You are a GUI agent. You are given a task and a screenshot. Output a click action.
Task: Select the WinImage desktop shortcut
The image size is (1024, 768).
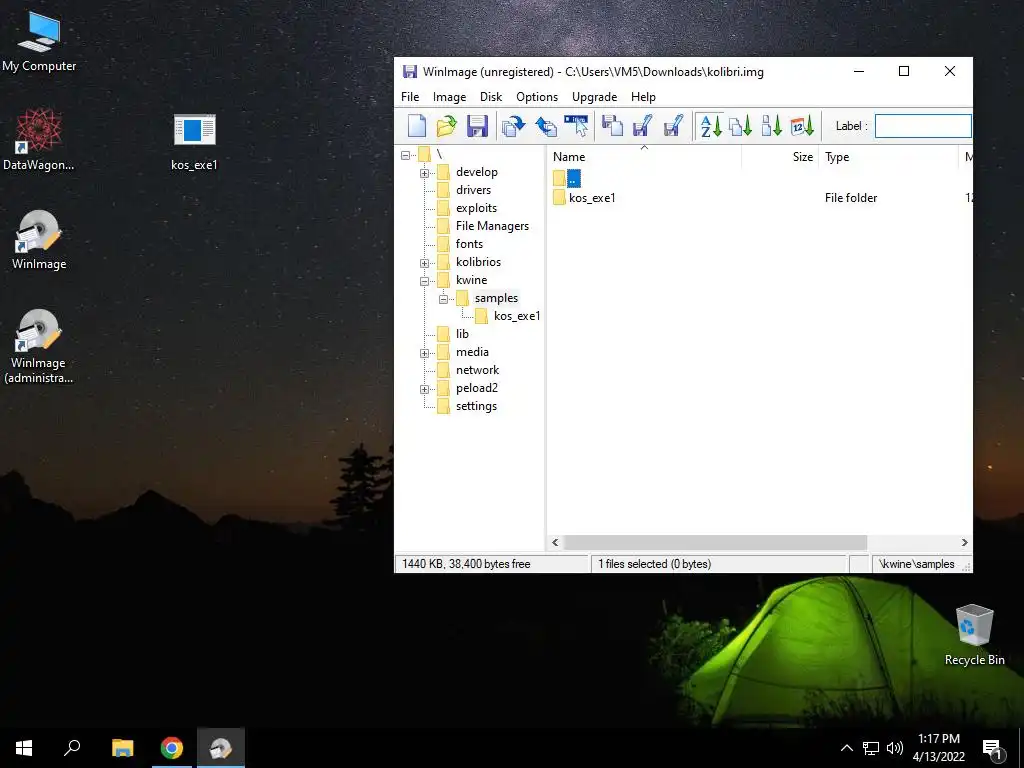[x=39, y=240]
